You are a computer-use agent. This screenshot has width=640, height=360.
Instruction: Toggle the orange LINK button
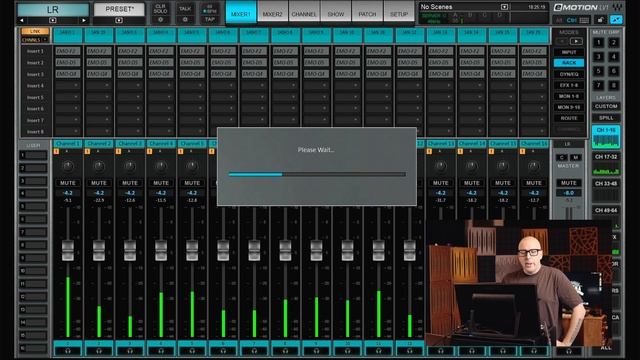[35, 31]
